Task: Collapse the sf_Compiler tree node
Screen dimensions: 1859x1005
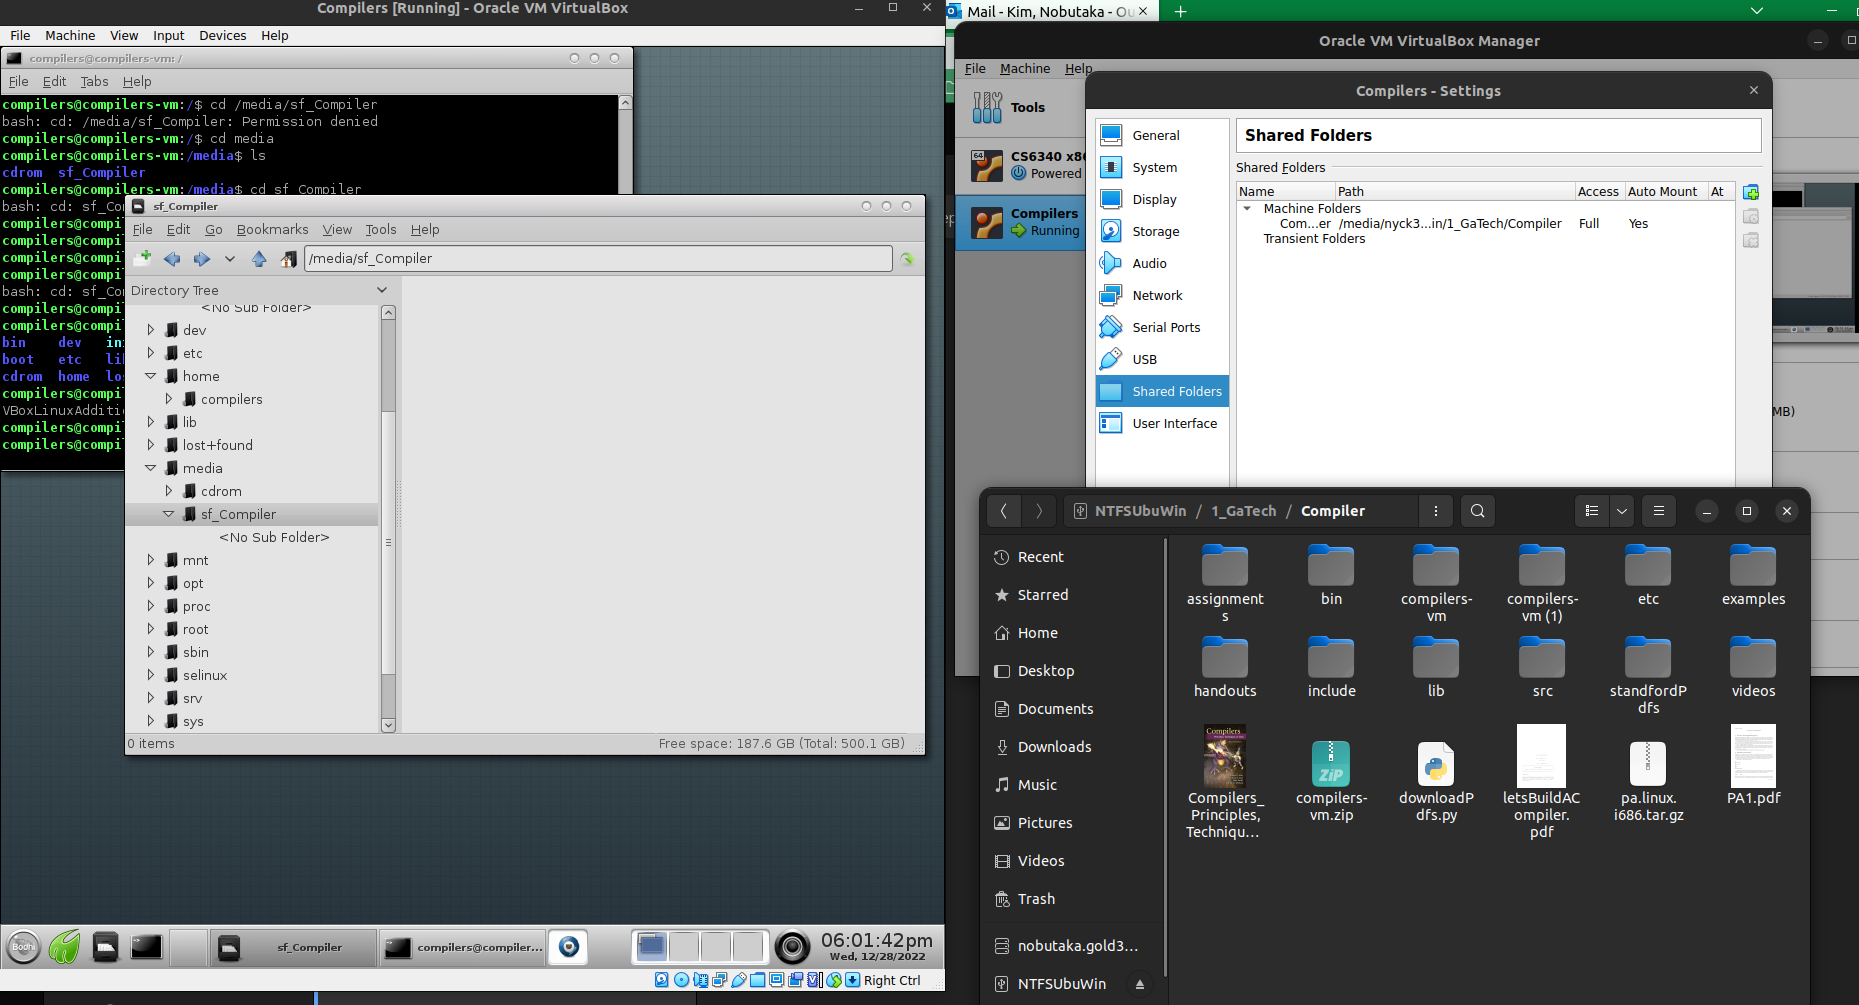Action: 169,514
